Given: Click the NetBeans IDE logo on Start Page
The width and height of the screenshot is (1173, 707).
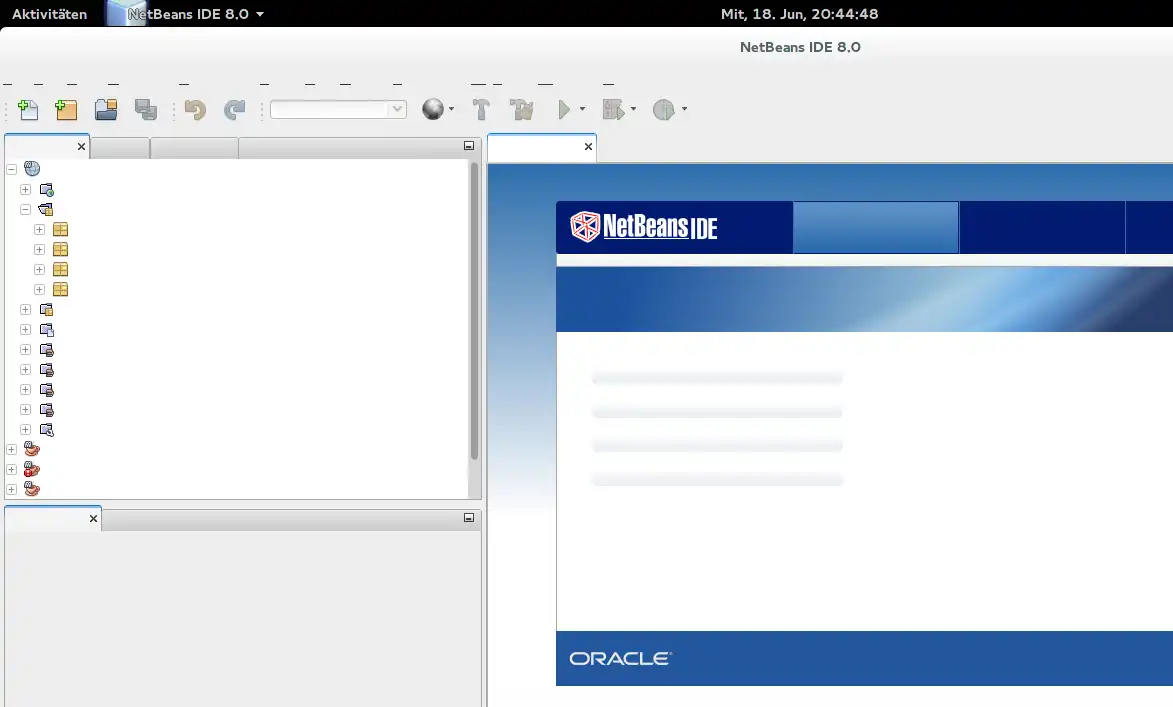Looking at the screenshot, I should tap(644, 227).
